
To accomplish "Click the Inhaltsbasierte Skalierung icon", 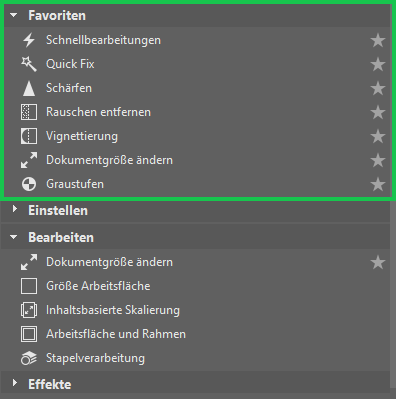I will [29, 310].
